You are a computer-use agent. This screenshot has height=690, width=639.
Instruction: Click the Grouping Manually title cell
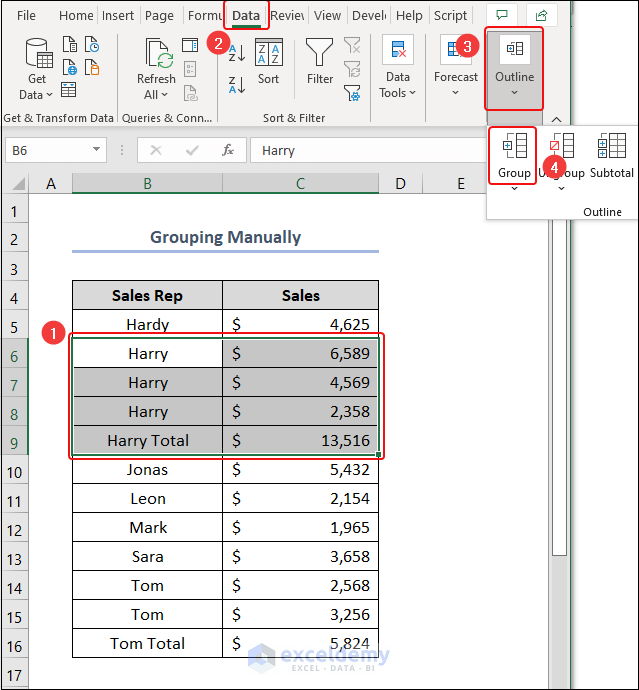(225, 238)
